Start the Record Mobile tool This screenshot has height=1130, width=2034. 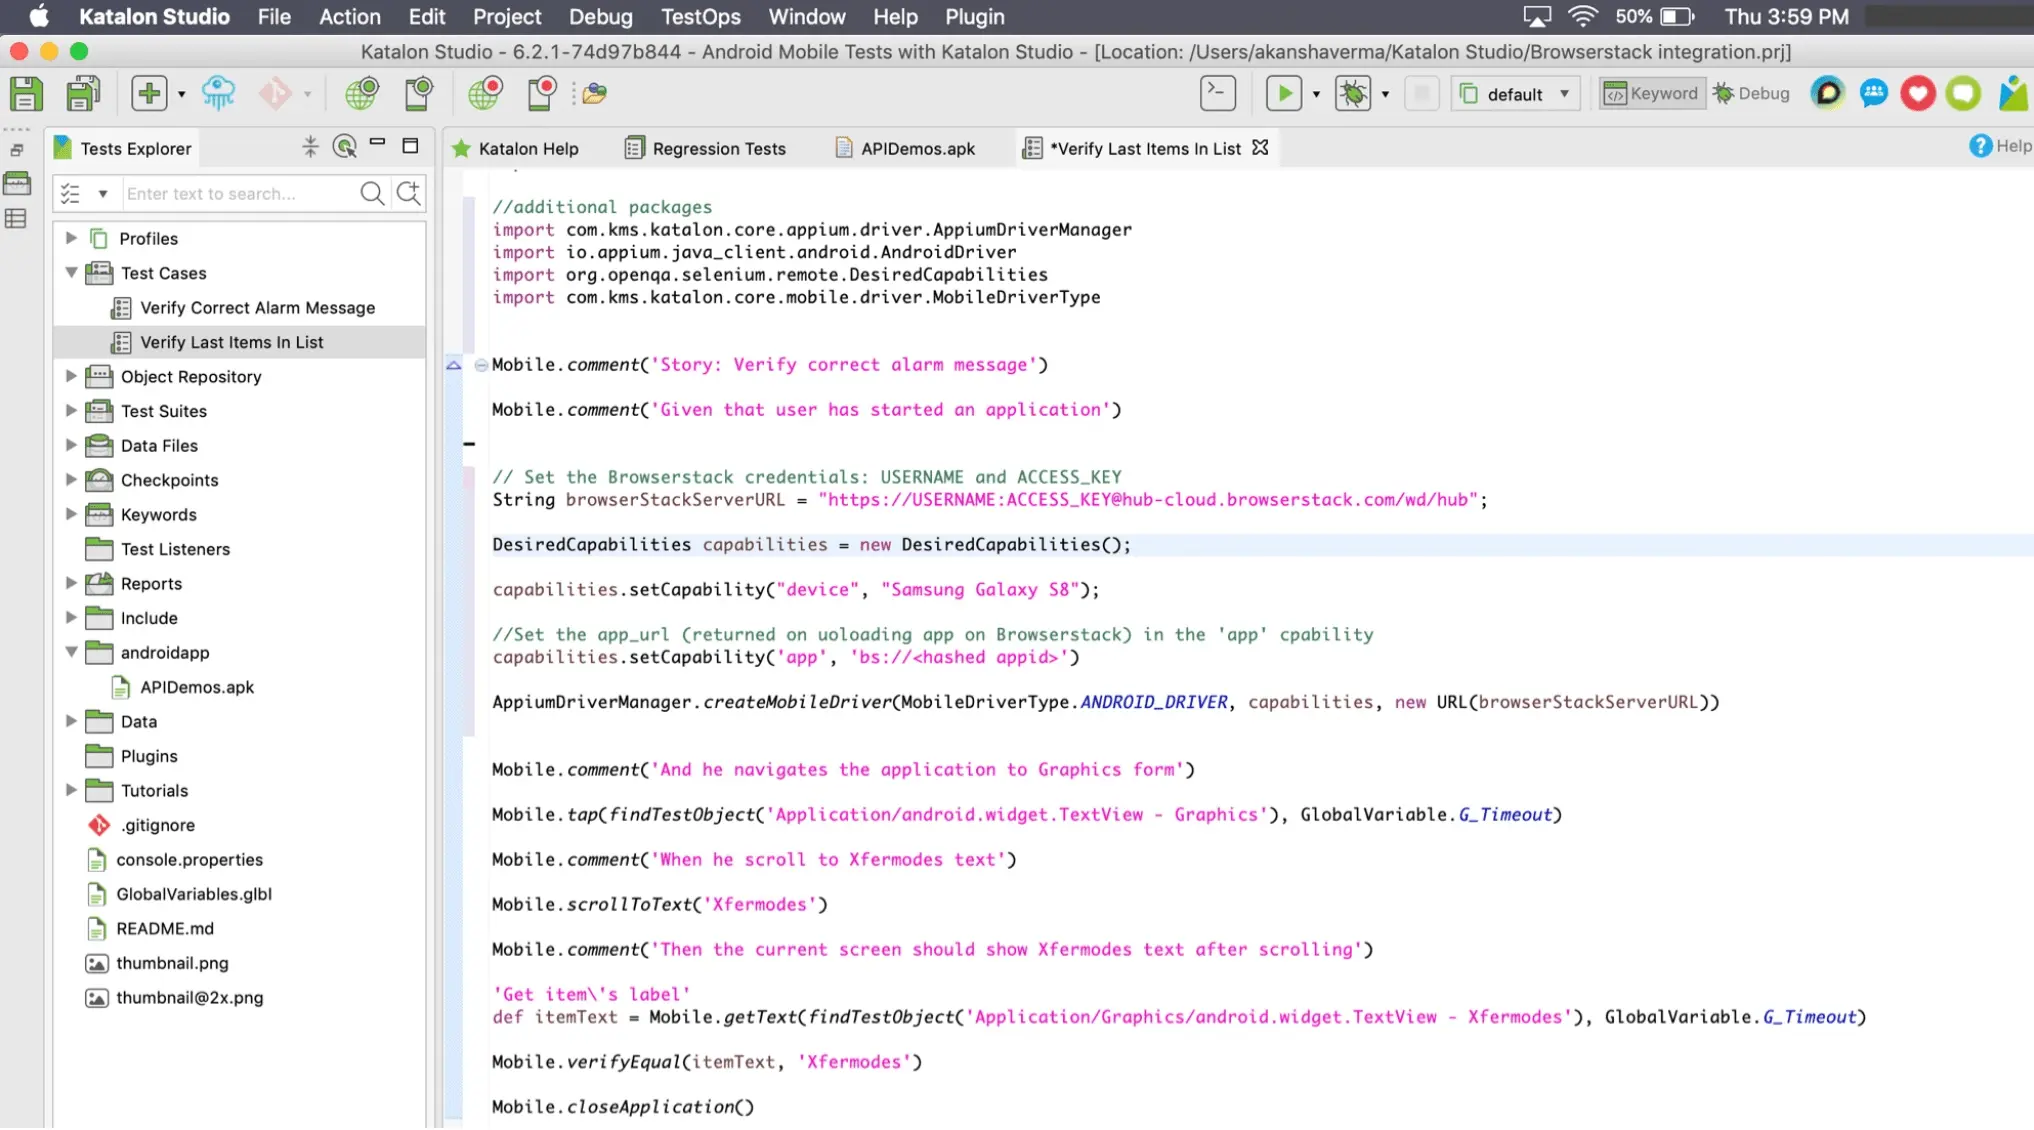click(541, 94)
